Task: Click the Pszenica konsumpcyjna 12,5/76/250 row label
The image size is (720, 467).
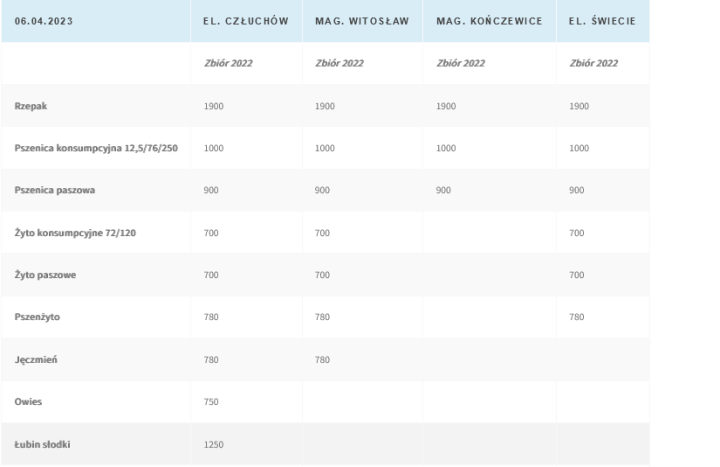Action: coord(96,147)
